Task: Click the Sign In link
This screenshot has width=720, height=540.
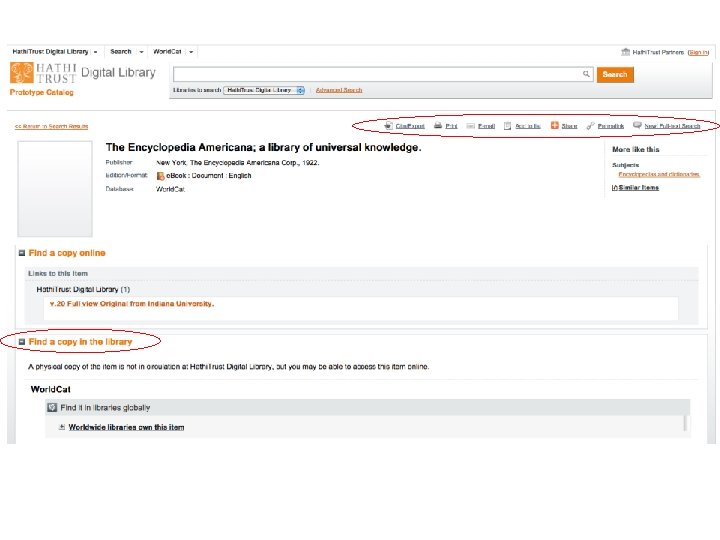Action: (x=698, y=52)
